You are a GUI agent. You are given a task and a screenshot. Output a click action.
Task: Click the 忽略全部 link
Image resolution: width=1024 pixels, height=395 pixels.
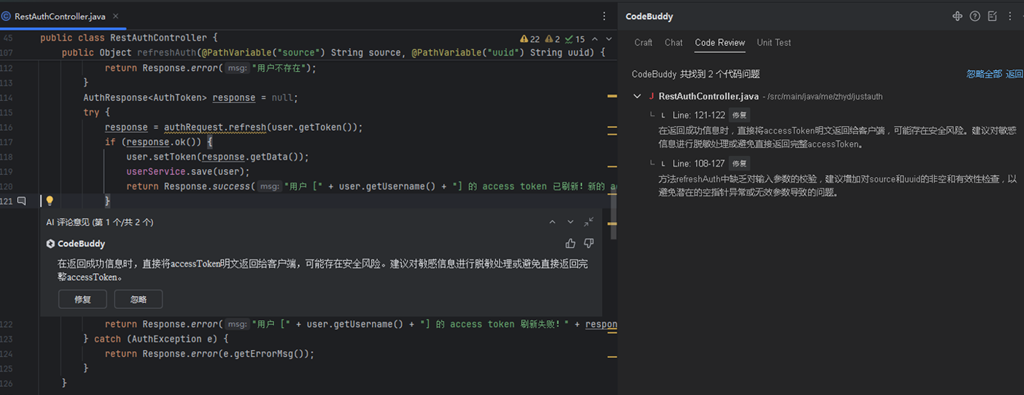[x=984, y=74]
